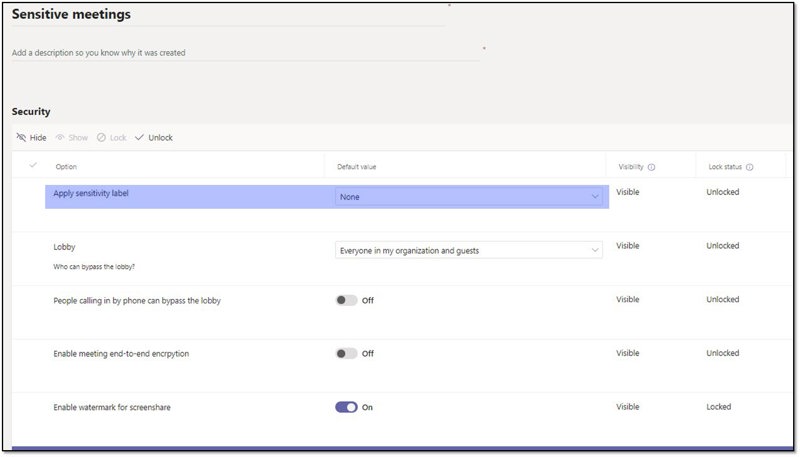This screenshot has height=457, width=800.
Task: Click the sensitivity label dropdown chevron
Action: 596,197
